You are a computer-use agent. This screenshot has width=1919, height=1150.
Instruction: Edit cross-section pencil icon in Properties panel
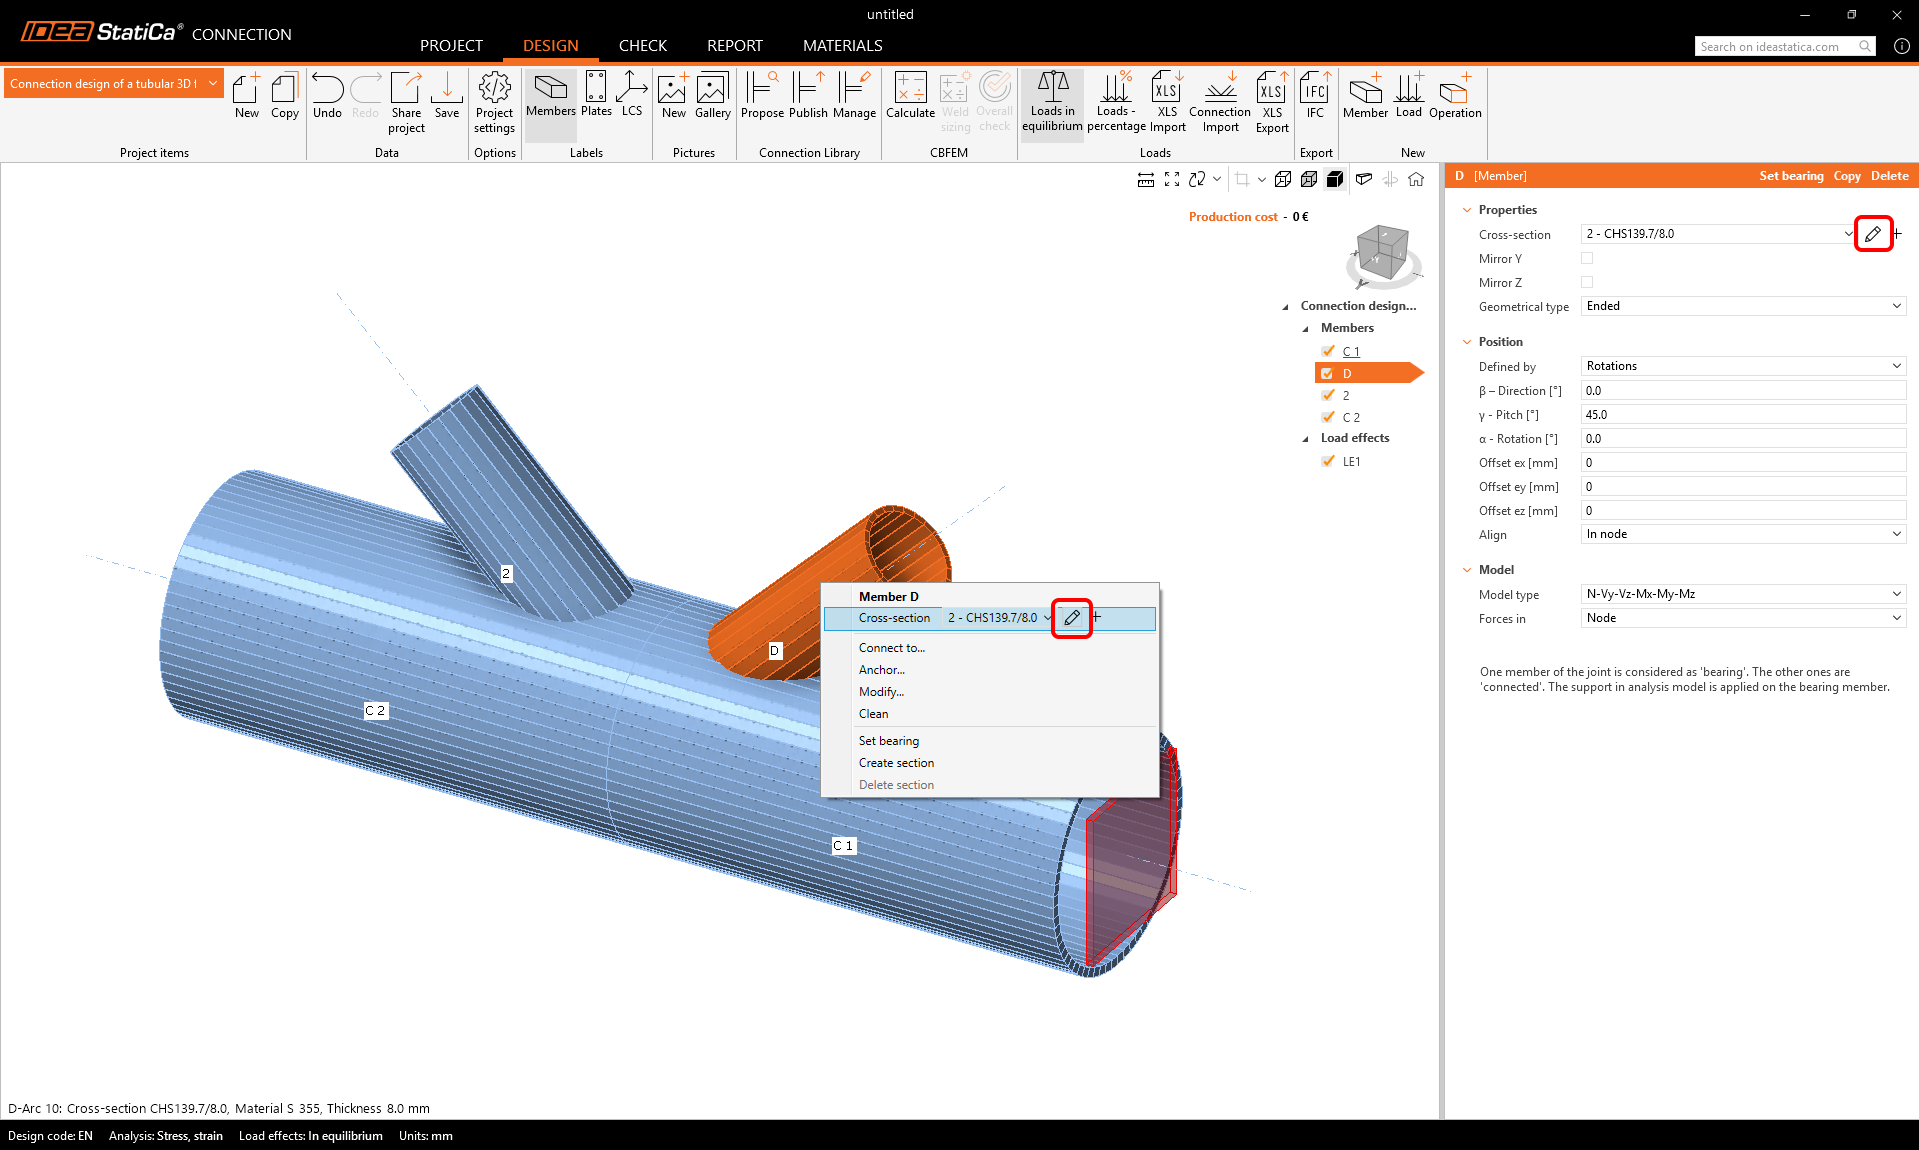[1873, 234]
